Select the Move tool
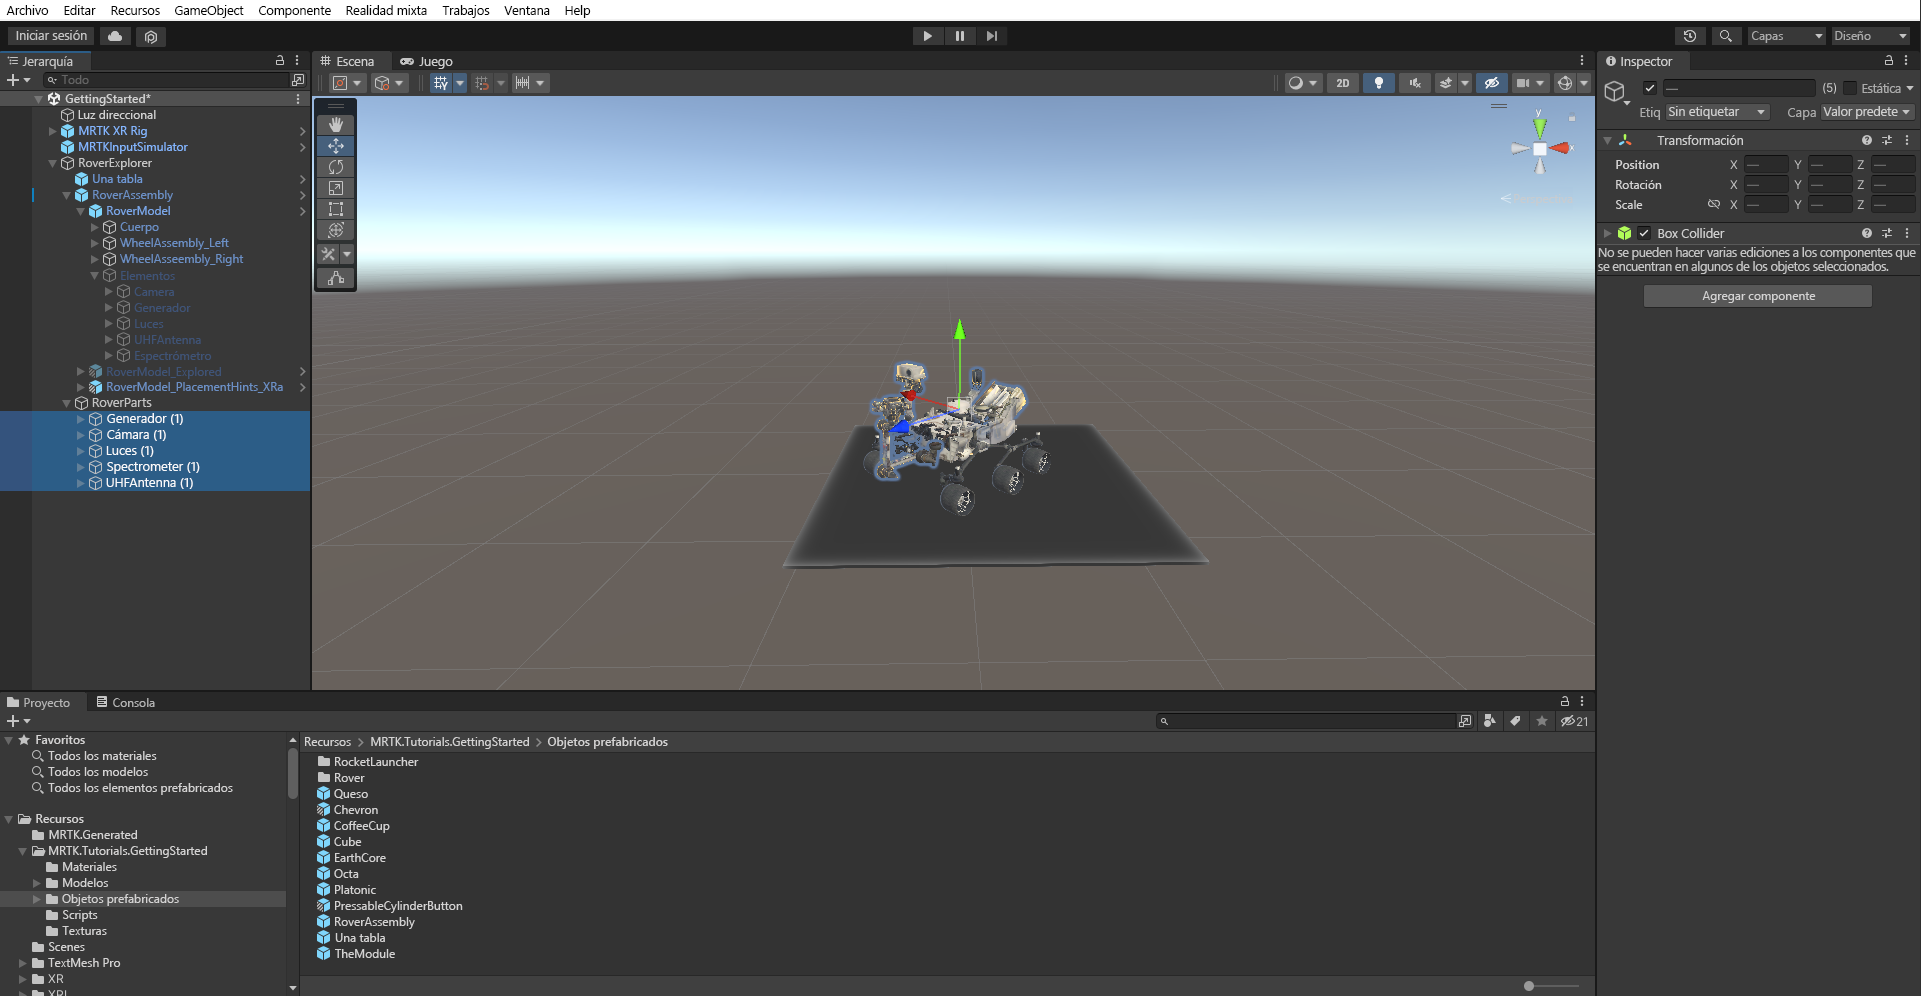This screenshot has width=1921, height=996. pyautogui.click(x=336, y=146)
